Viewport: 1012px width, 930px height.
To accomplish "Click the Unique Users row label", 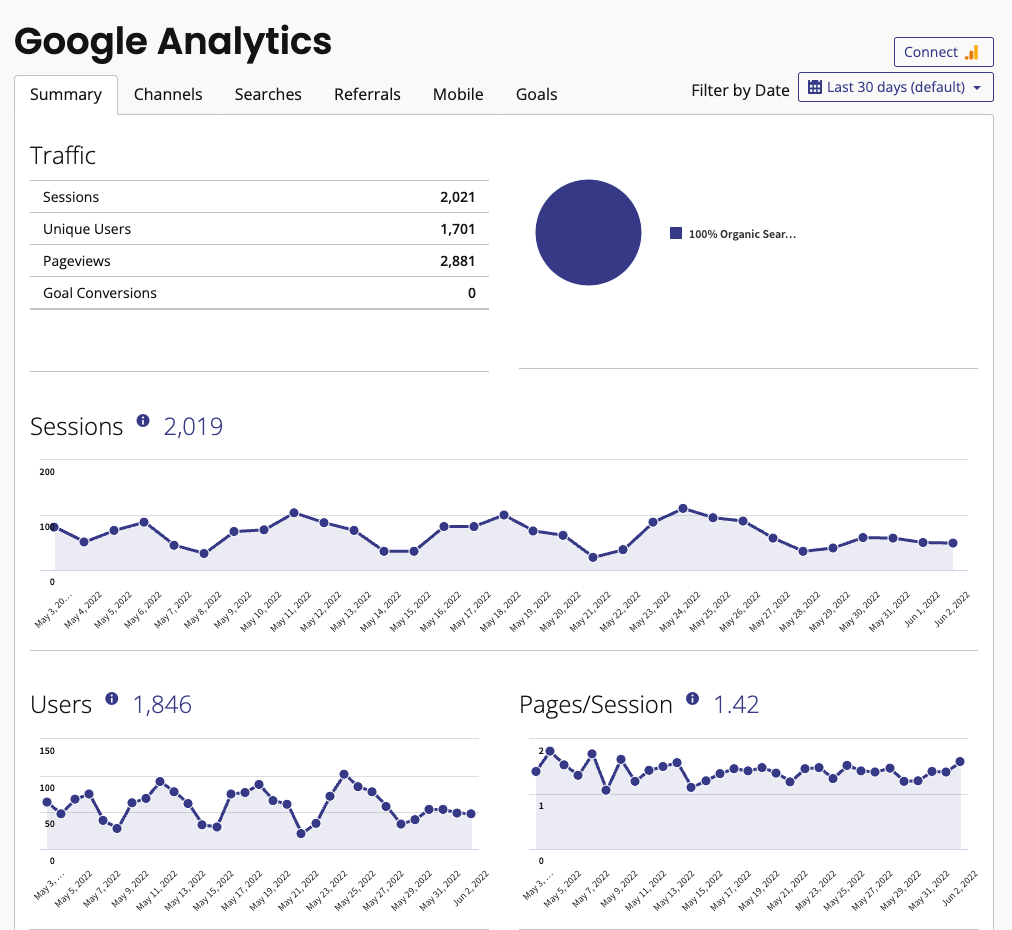I will (87, 229).
